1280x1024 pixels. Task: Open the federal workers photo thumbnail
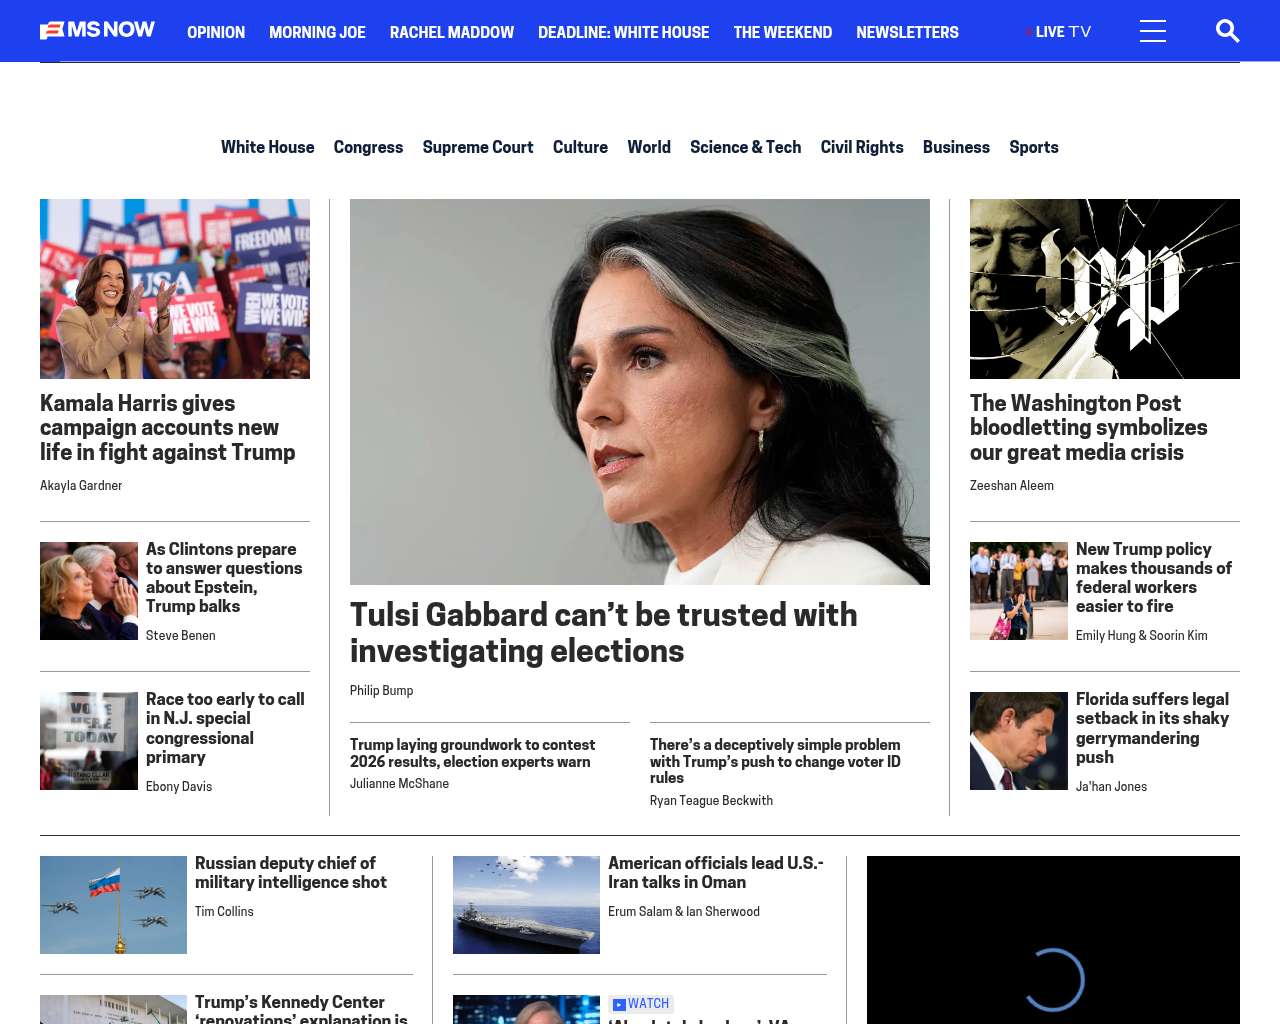click(x=1019, y=591)
